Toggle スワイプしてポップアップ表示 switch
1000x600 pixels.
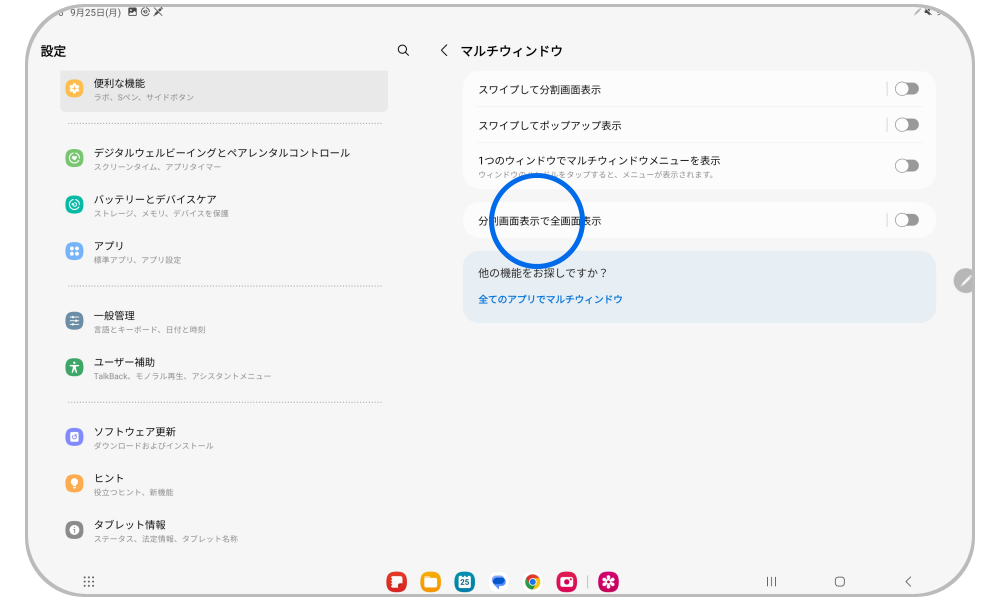(x=906, y=125)
